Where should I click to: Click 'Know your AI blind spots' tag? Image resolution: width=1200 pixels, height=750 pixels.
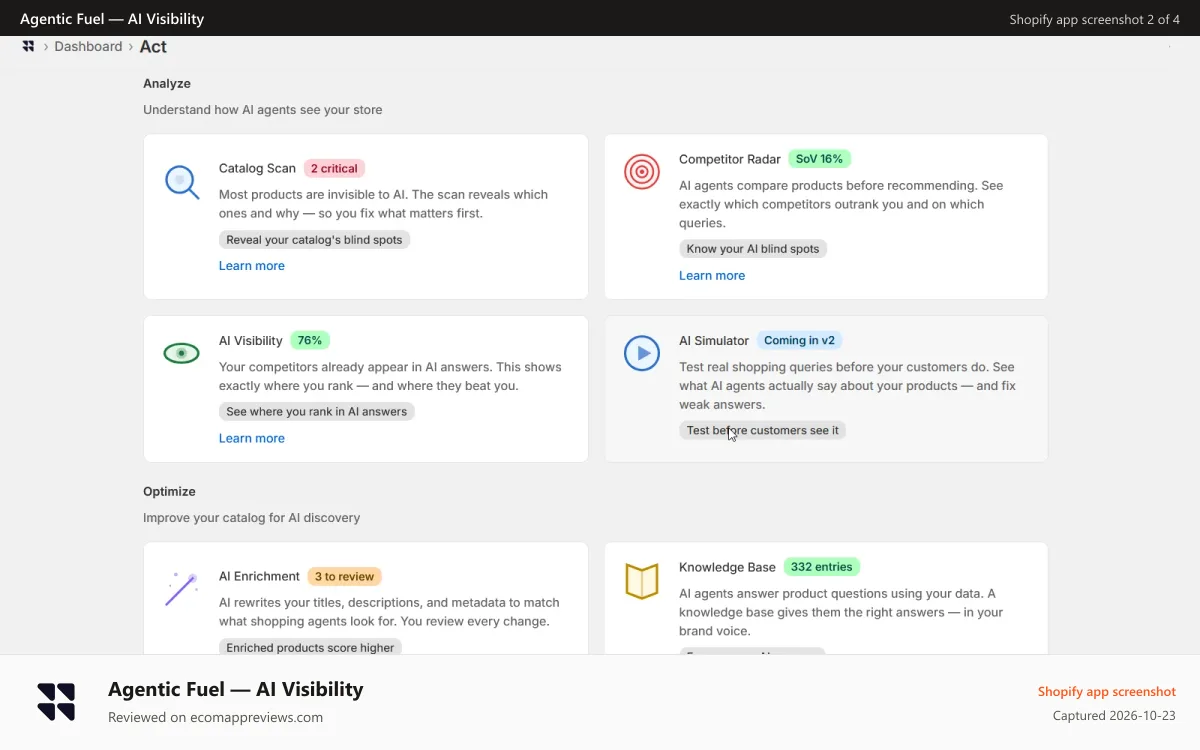(x=753, y=249)
